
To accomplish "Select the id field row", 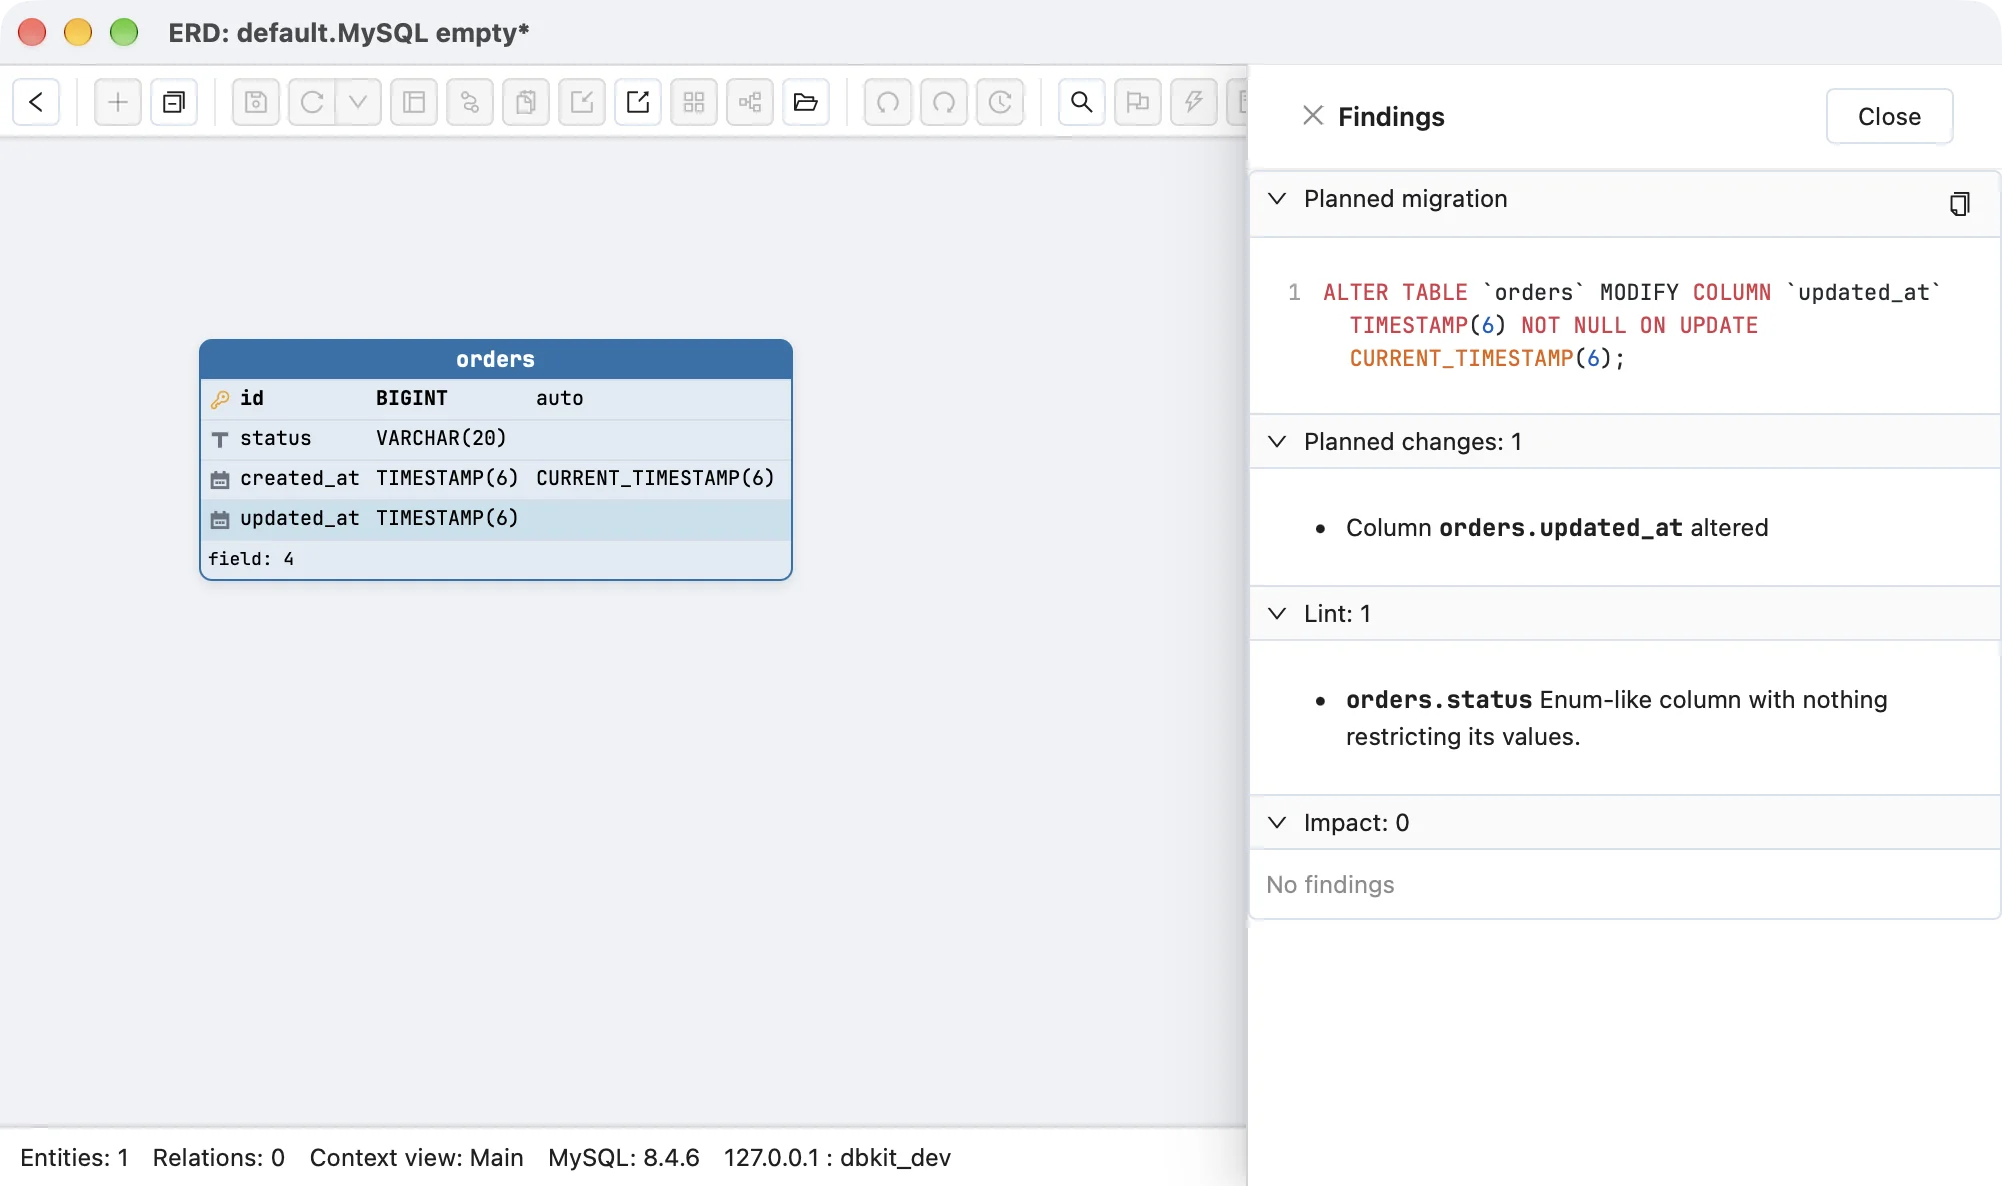I will coord(496,398).
